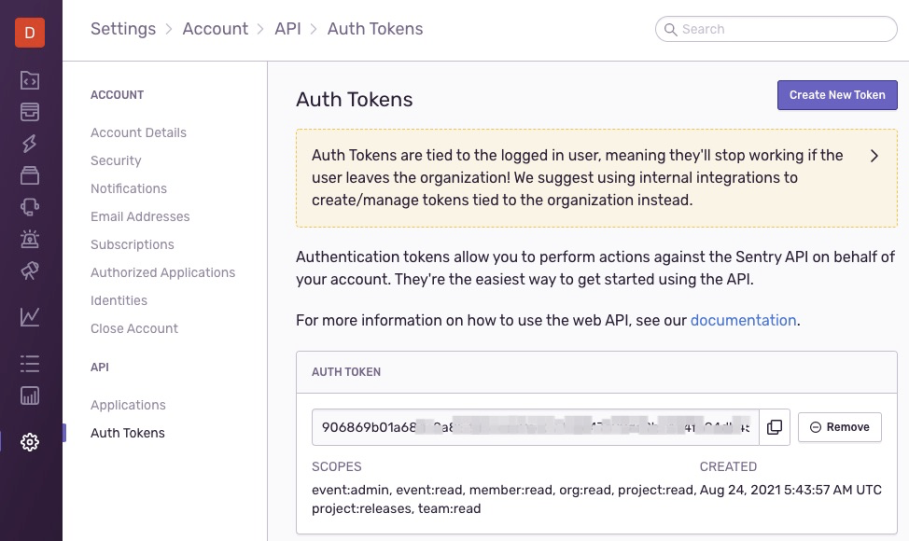Screen dimensions: 909x541
Task: Open Releases via the sidebar box icon
Action: coord(30,175)
